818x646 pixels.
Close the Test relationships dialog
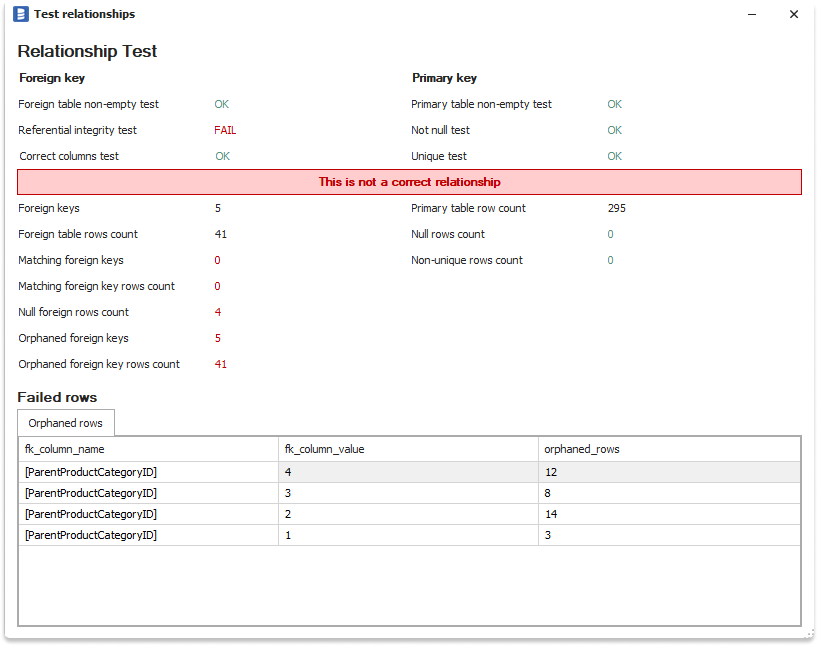pos(794,14)
